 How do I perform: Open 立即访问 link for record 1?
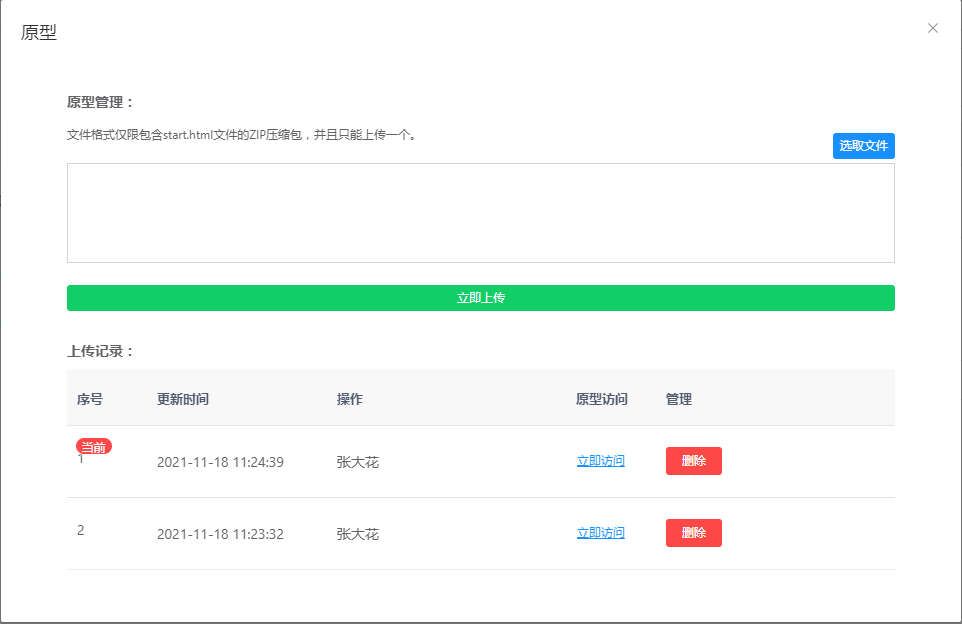pyautogui.click(x=600, y=461)
